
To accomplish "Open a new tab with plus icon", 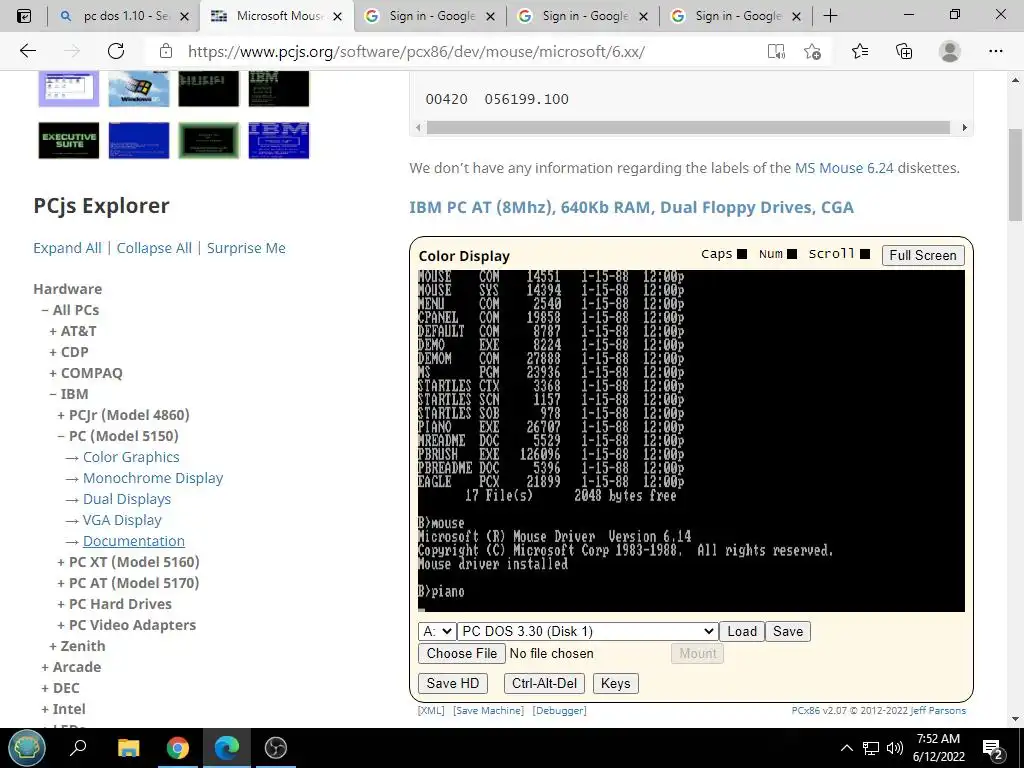I will click(x=830, y=16).
